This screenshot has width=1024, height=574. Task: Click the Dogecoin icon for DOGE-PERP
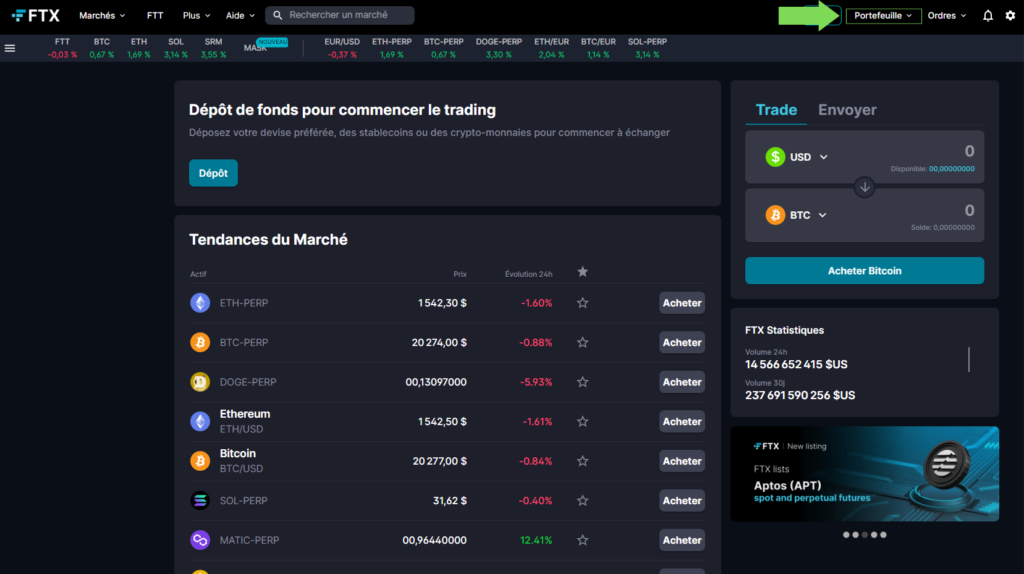(x=200, y=382)
